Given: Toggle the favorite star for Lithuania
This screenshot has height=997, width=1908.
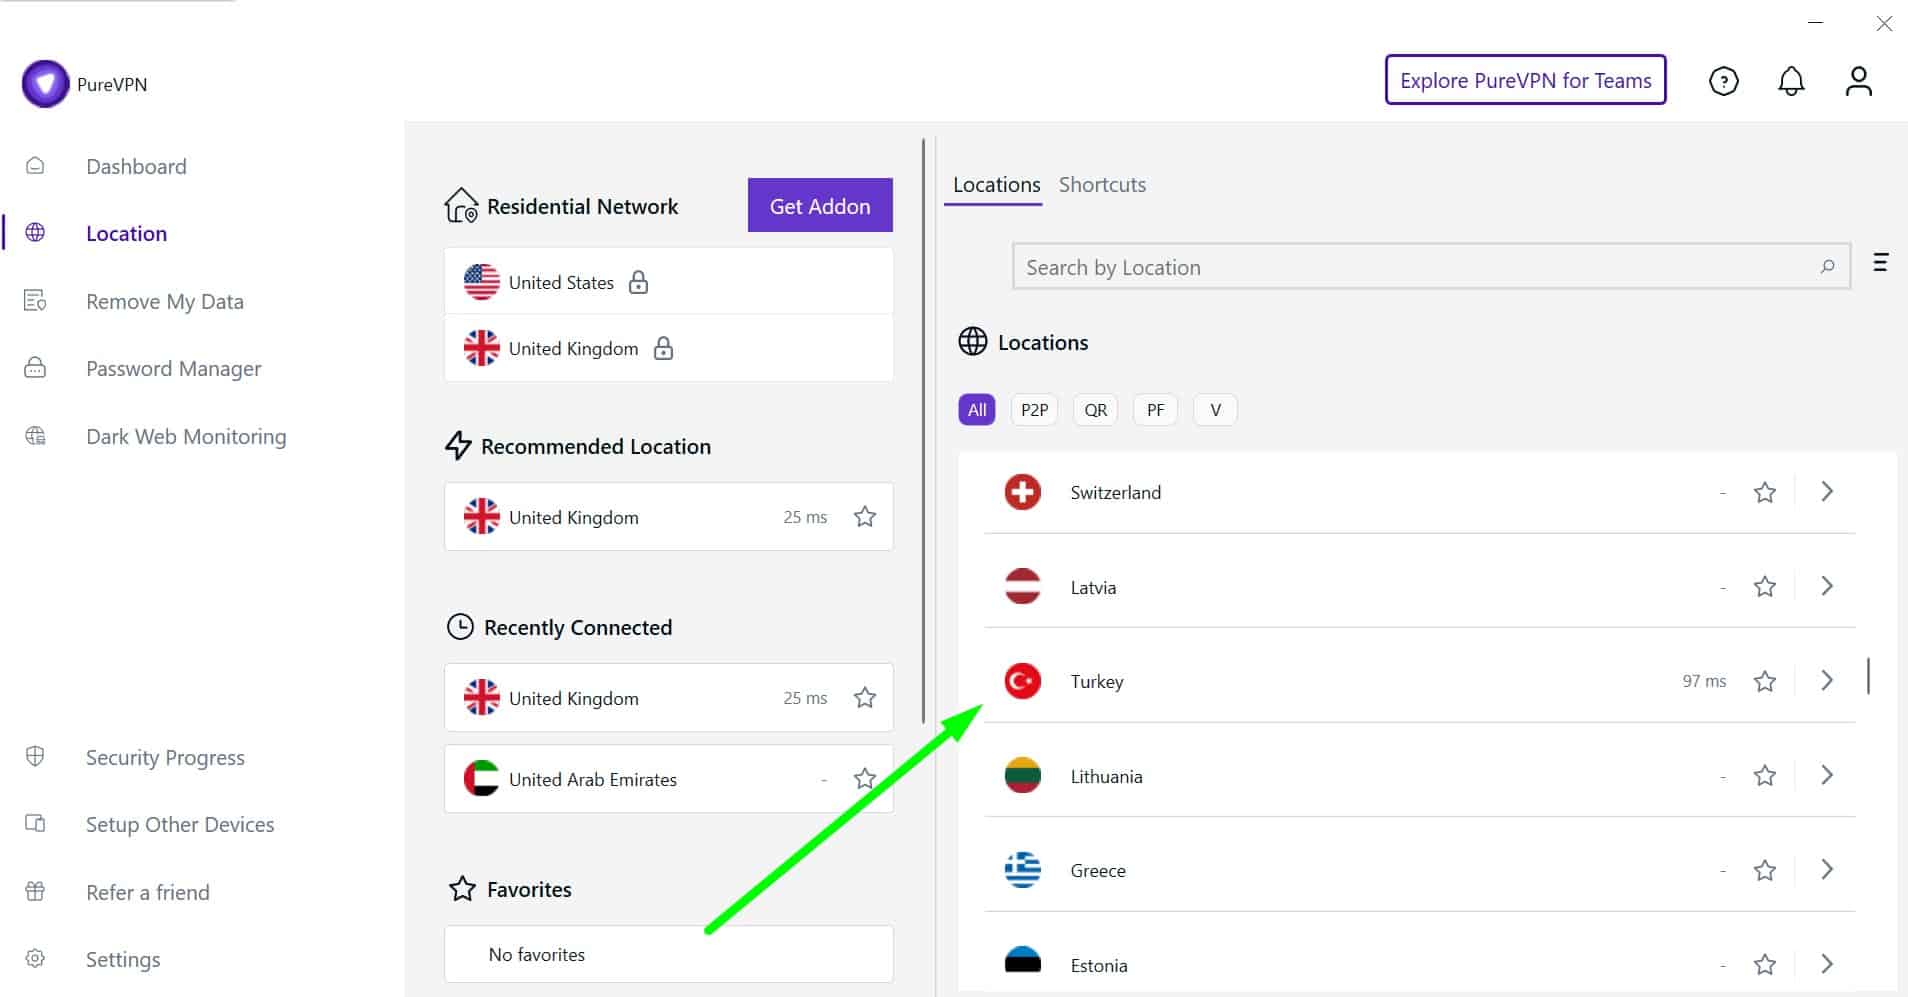Looking at the screenshot, I should 1765,776.
